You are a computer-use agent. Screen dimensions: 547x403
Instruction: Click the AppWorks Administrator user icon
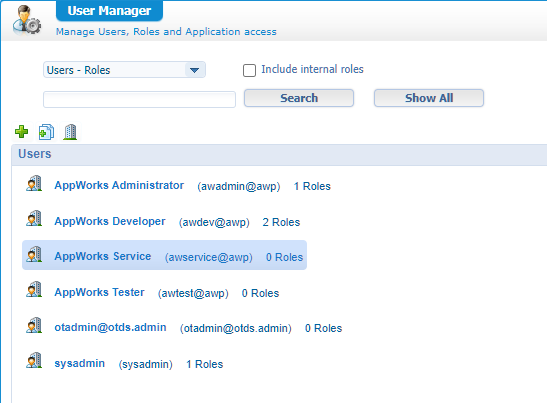(x=34, y=184)
